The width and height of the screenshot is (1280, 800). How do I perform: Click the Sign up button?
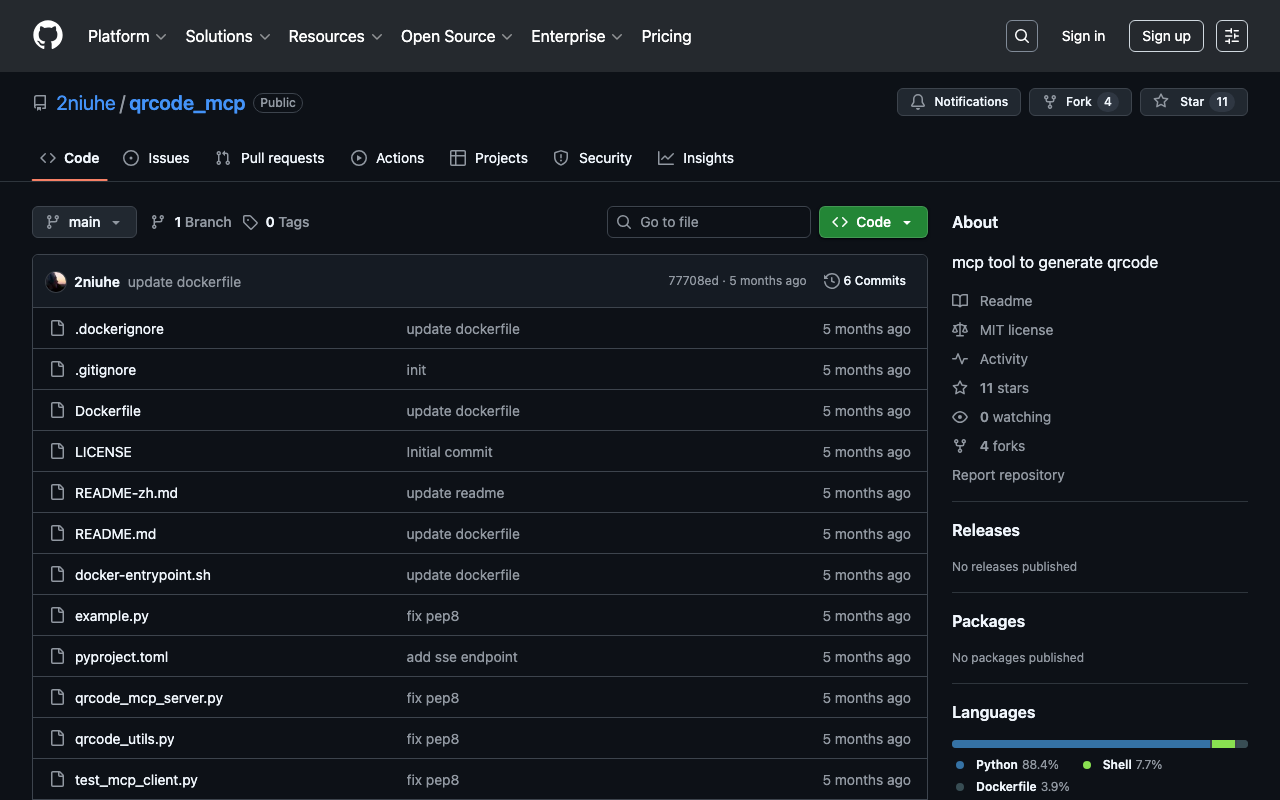tap(1166, 36)
